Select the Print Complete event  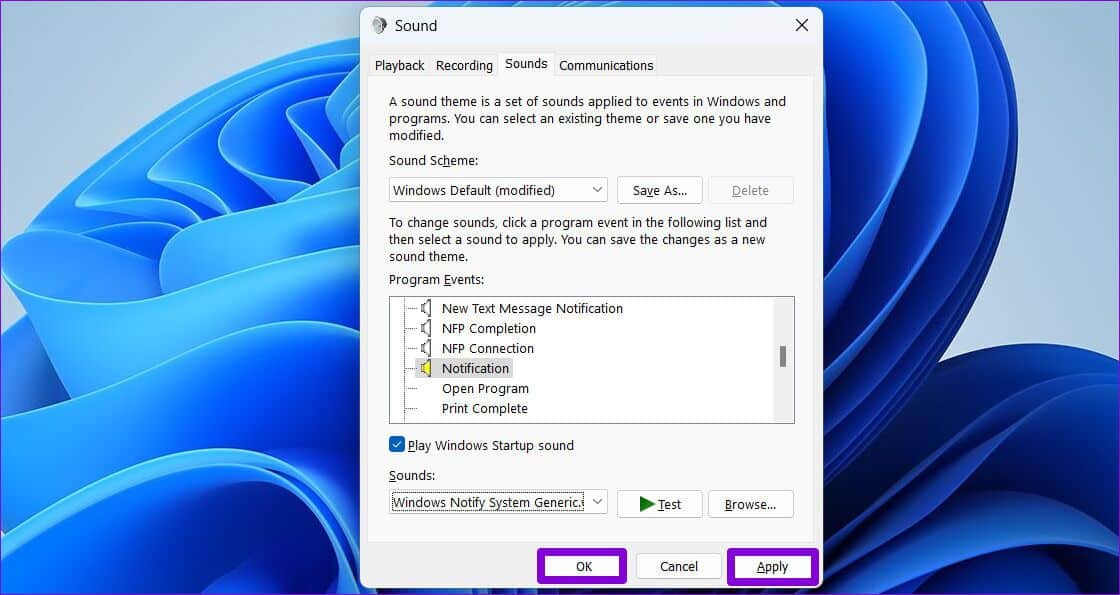click(x=484, y=409)
